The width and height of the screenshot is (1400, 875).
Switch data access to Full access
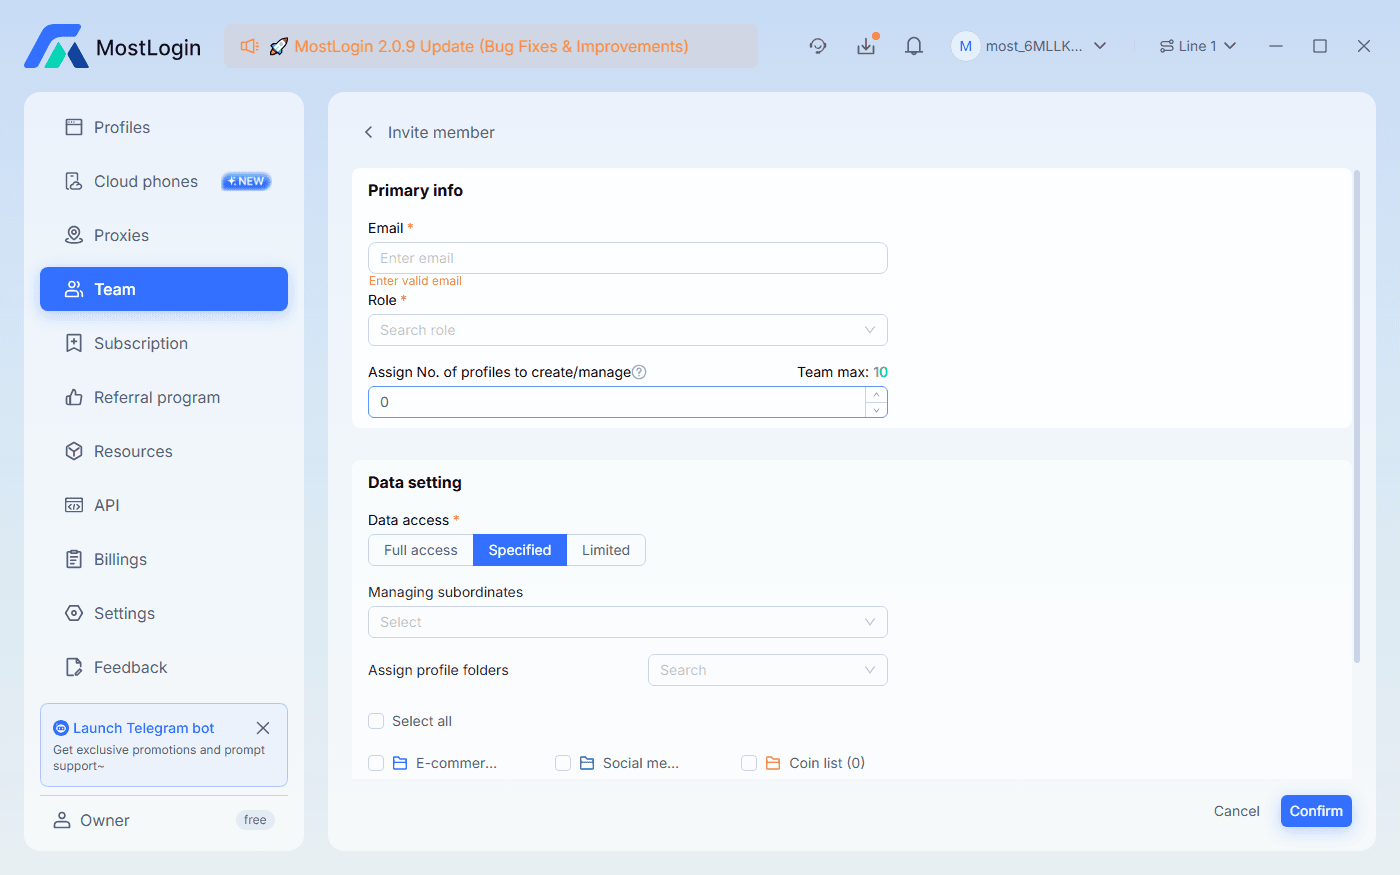[420, 549]
